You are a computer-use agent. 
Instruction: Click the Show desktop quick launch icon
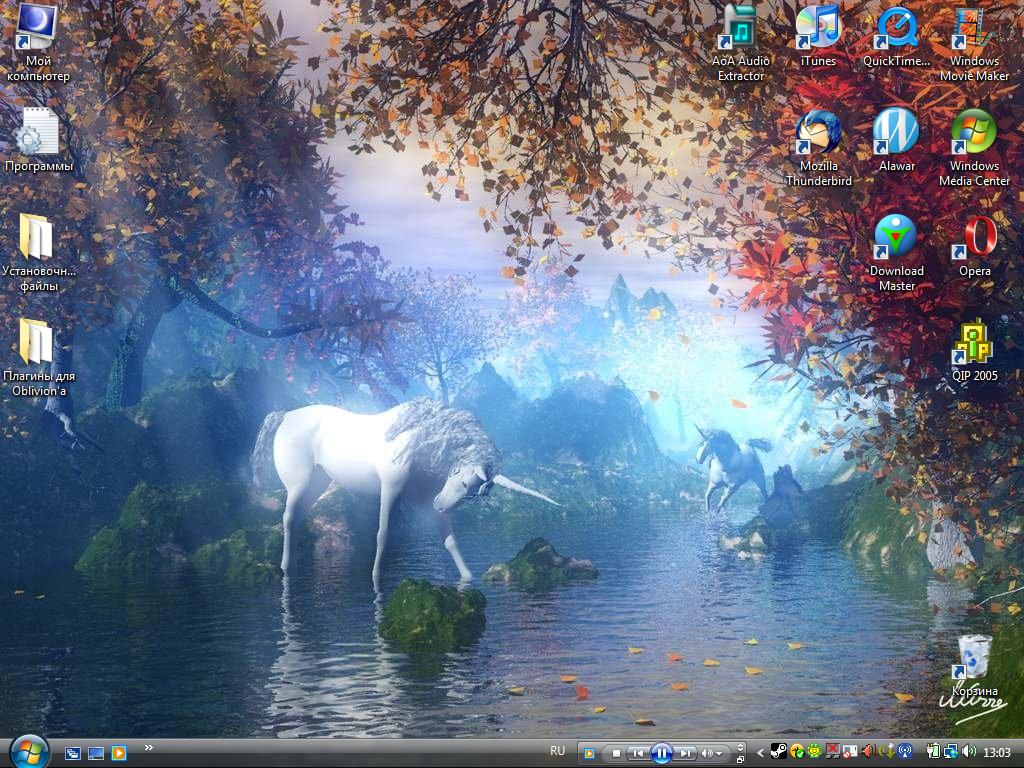click(96, 753)
